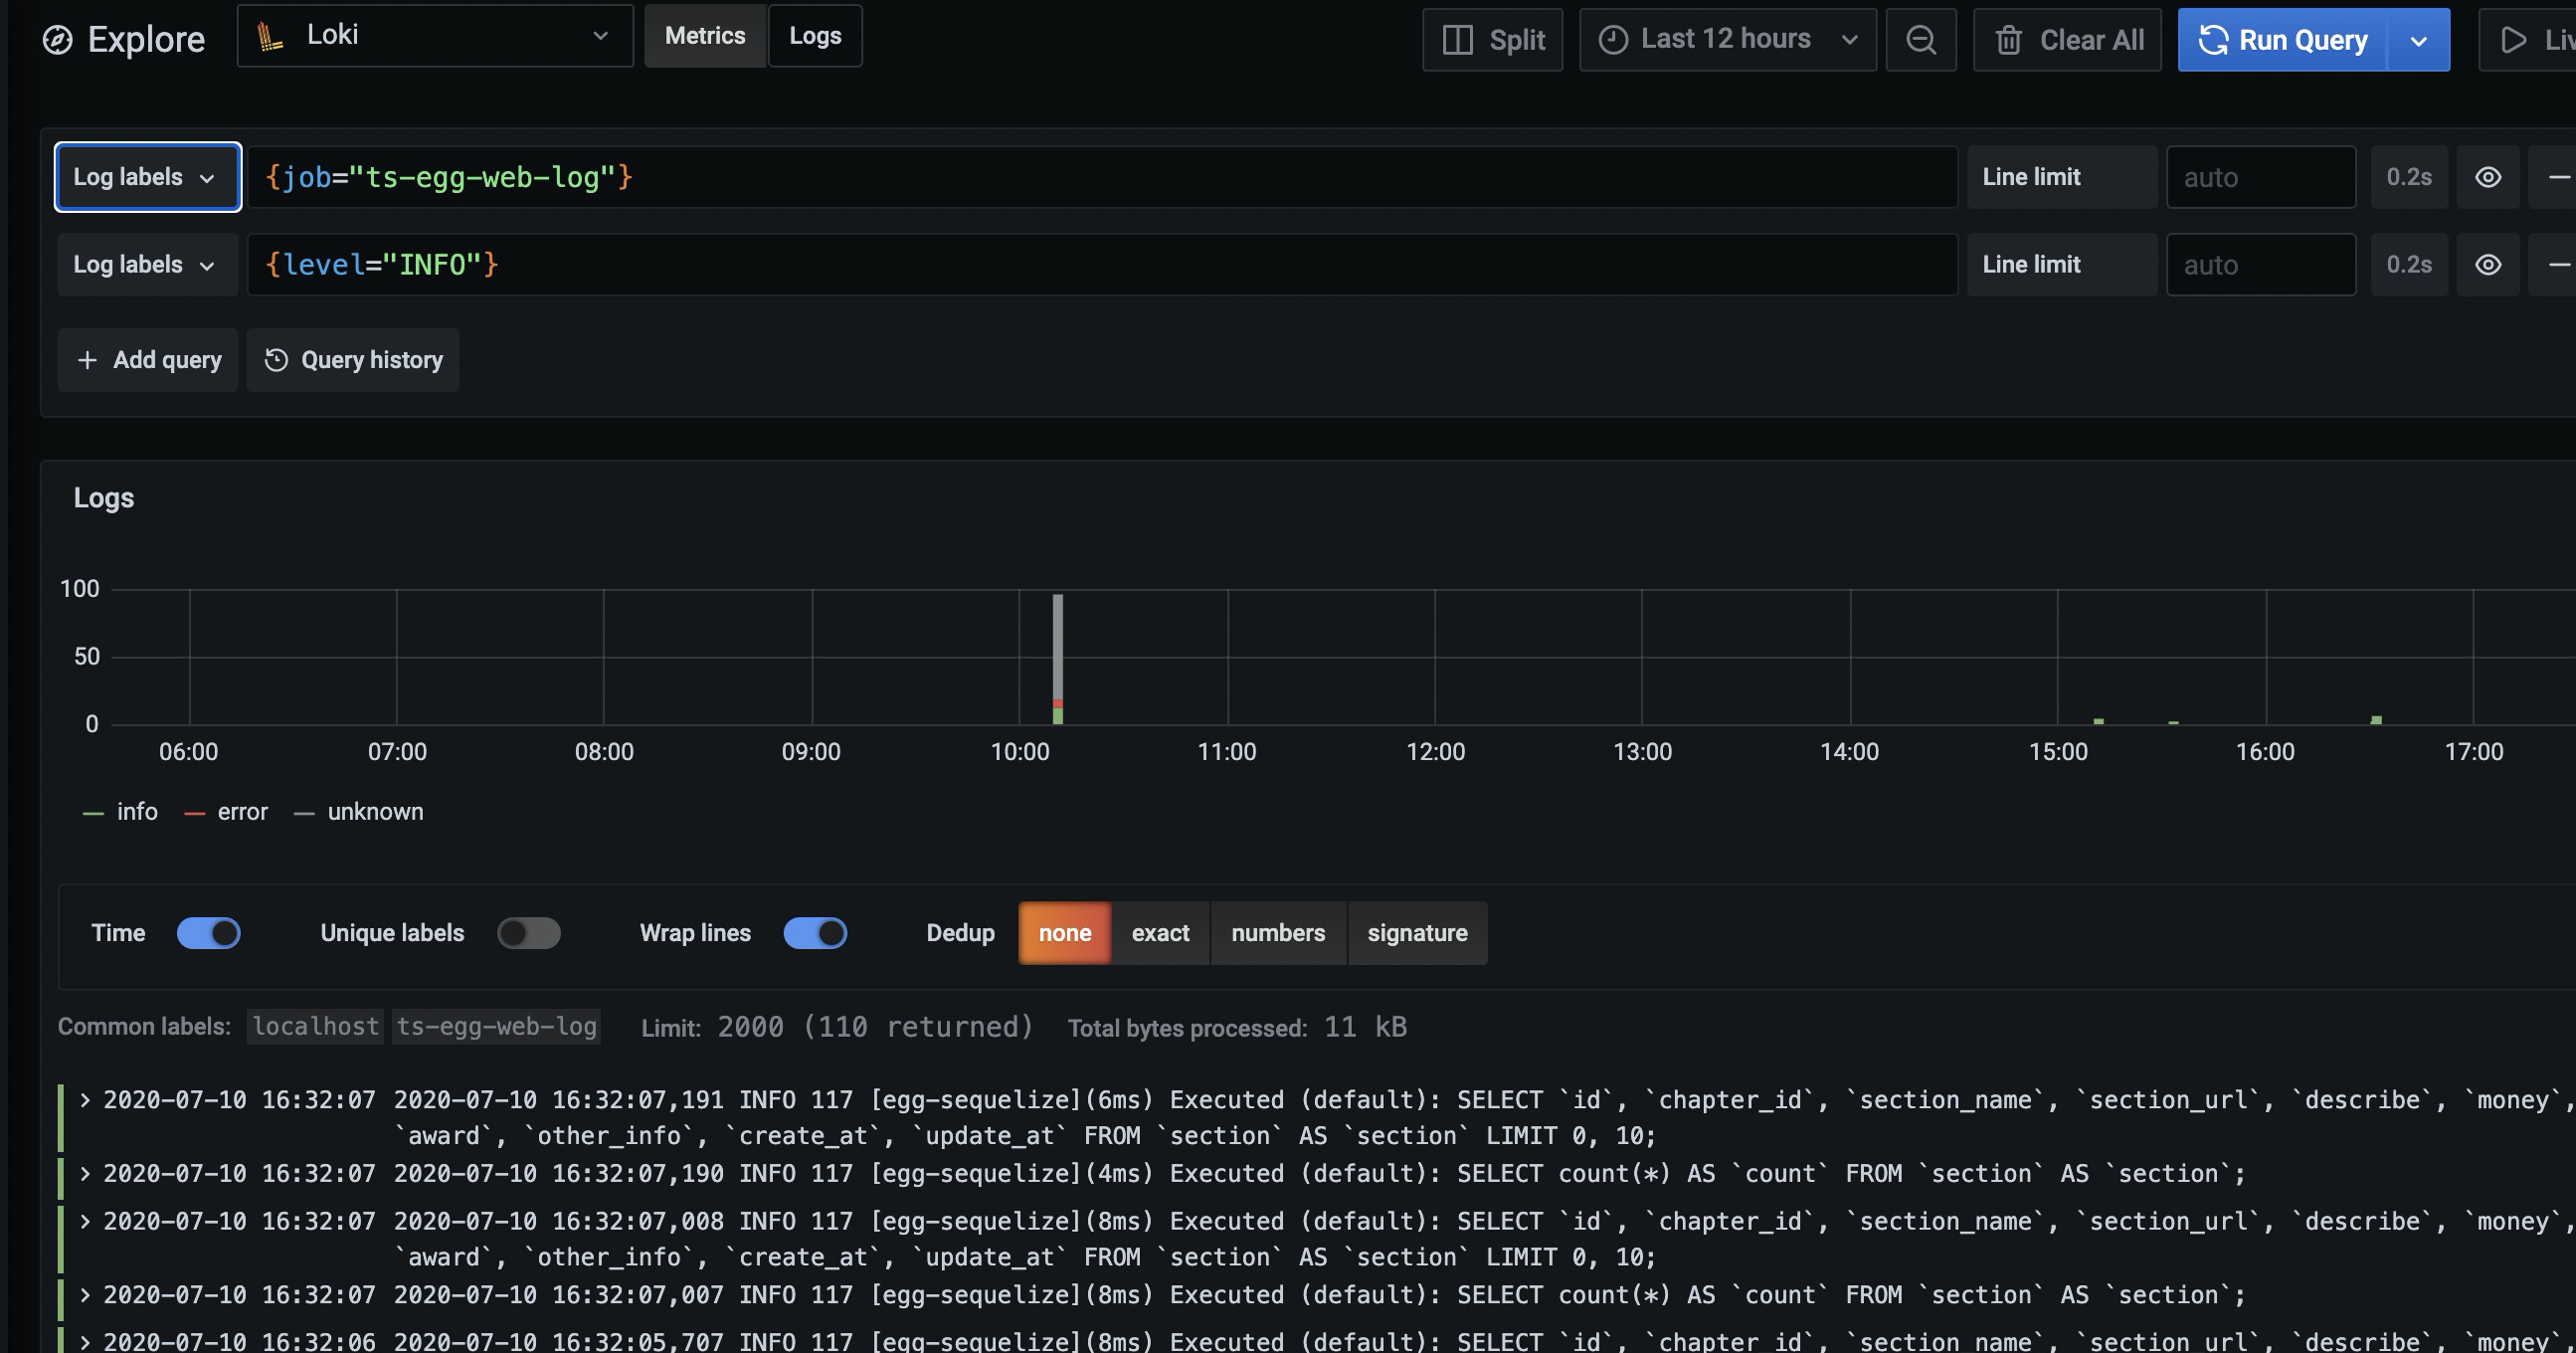Click the Explore compass icon
Viewport: 2576px width, 1353px height.
click(57, 40)
